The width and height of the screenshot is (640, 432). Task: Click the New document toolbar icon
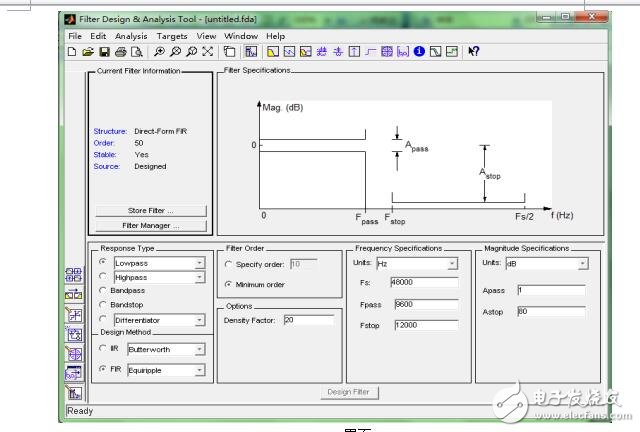72,51
